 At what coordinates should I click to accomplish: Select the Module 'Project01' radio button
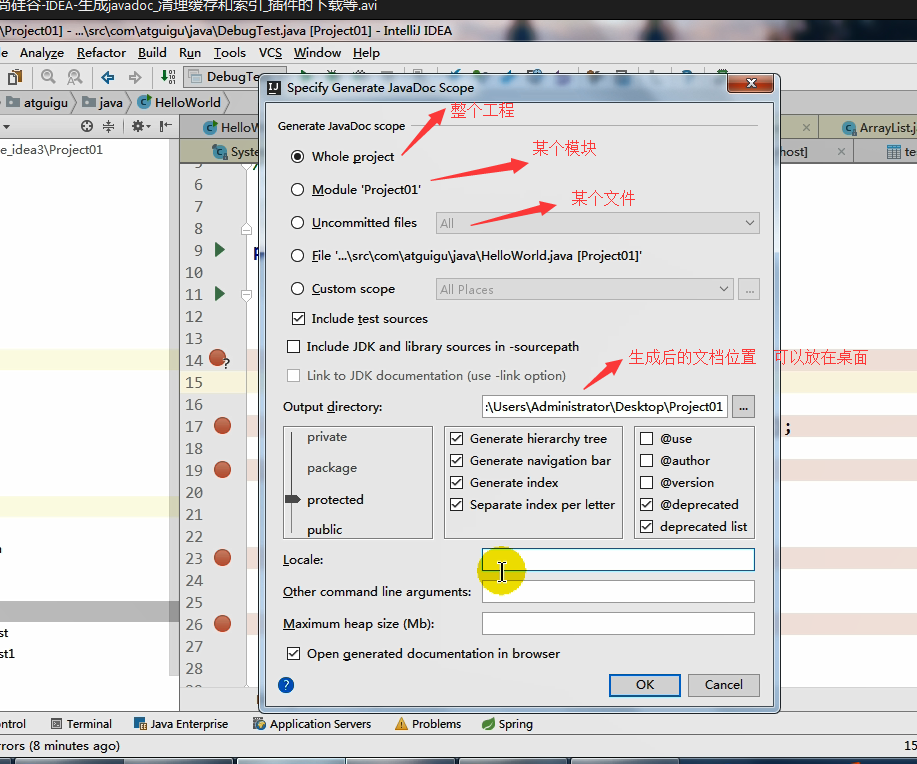tap(298, 190)
